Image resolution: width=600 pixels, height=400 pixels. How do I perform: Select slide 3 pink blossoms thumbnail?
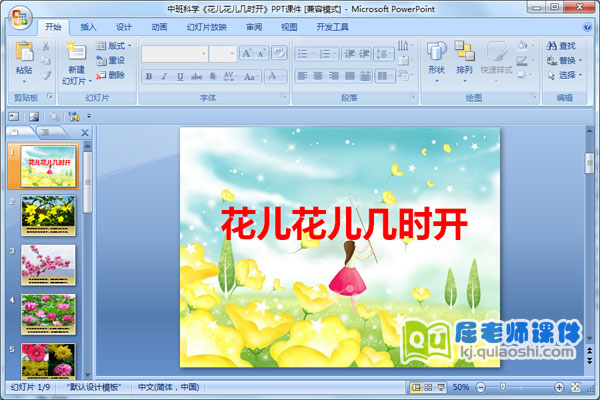[48, 265]
